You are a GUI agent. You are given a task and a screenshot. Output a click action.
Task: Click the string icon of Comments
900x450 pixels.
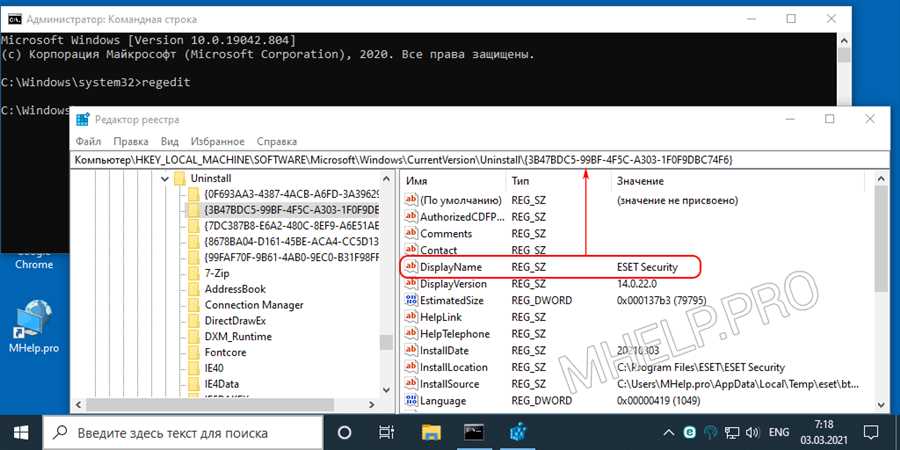pos(412,234)
